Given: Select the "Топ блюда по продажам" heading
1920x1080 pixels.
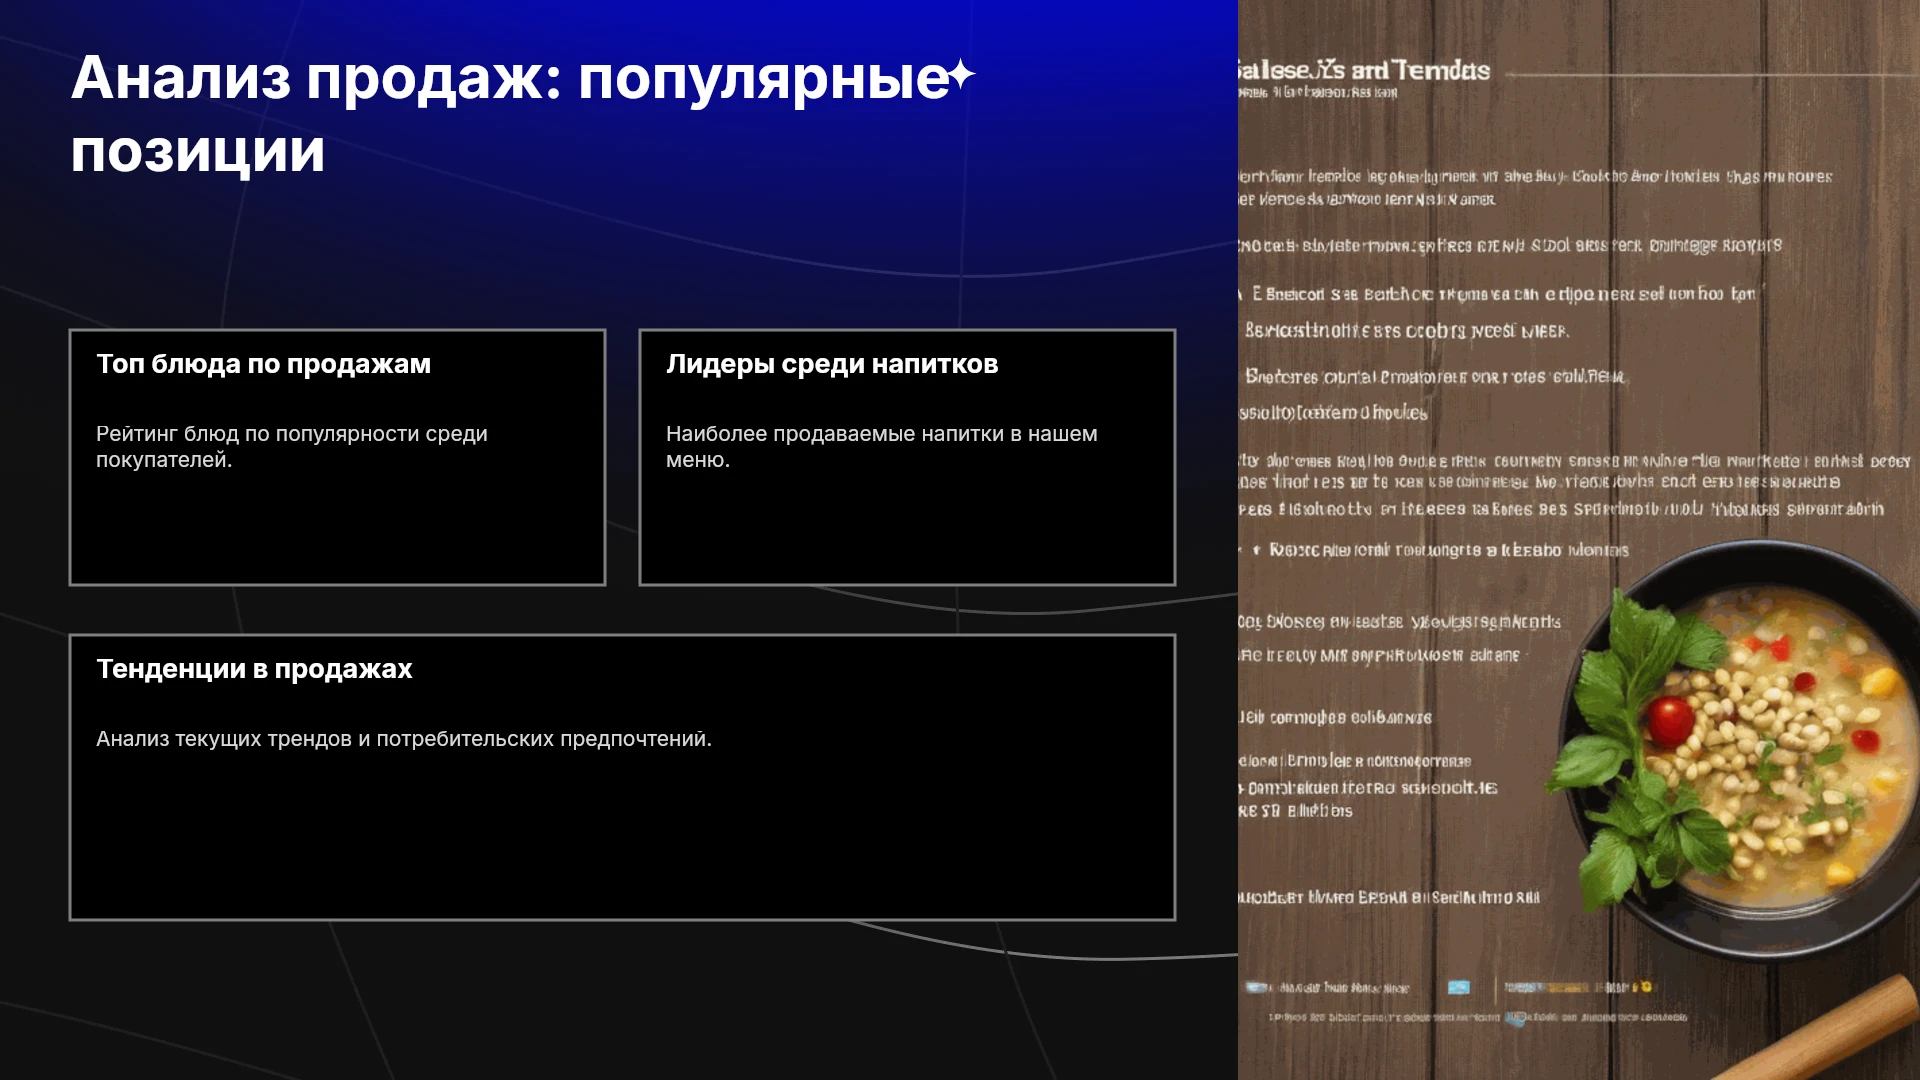Looking at the screenshot, I should click(263, 364).
